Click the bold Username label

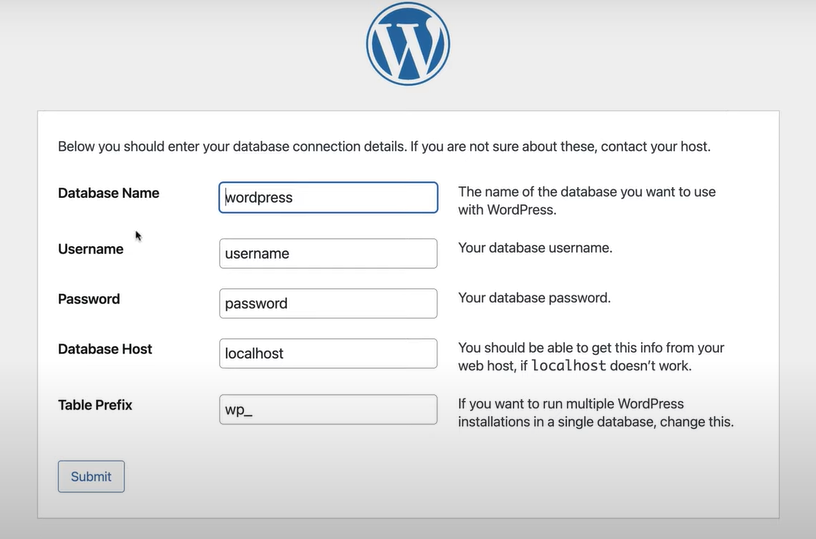tap(91, 249)
